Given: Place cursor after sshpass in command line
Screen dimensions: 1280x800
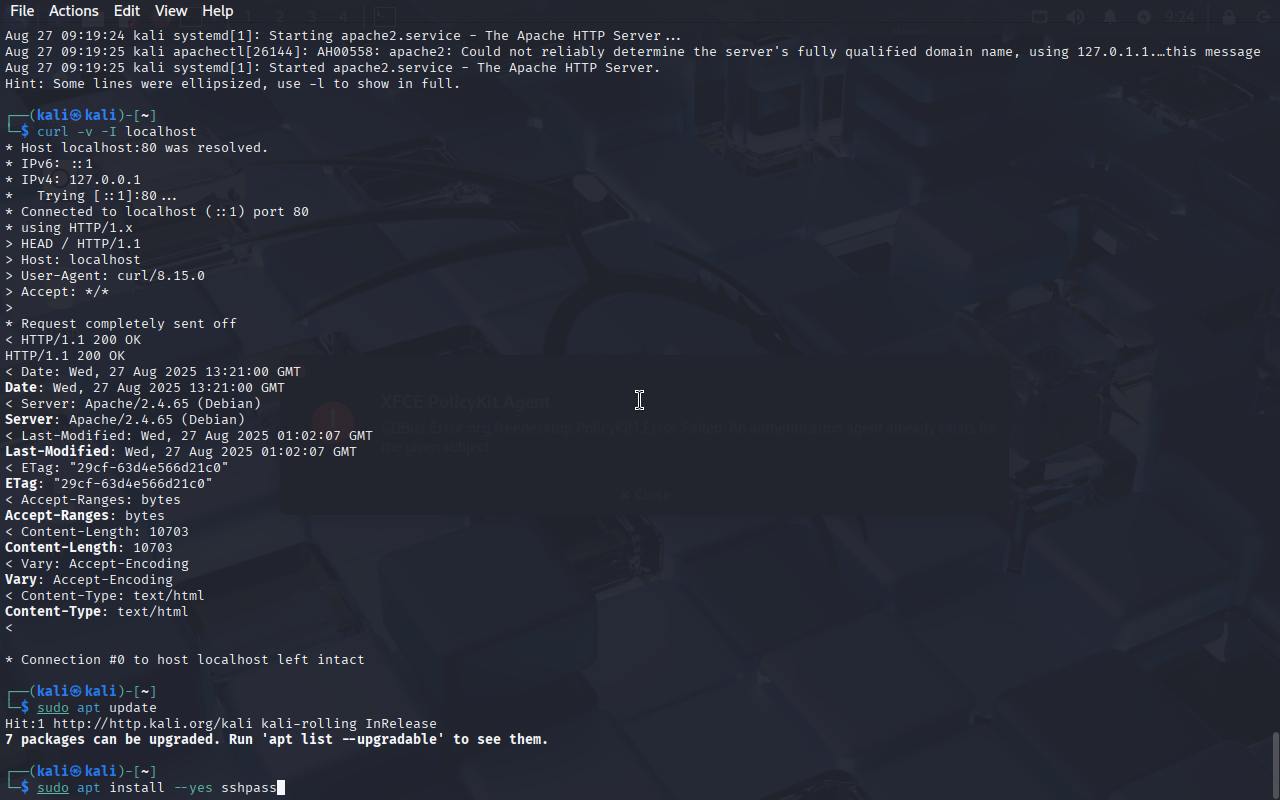Looking at the screenshot, I should (279, 788).
